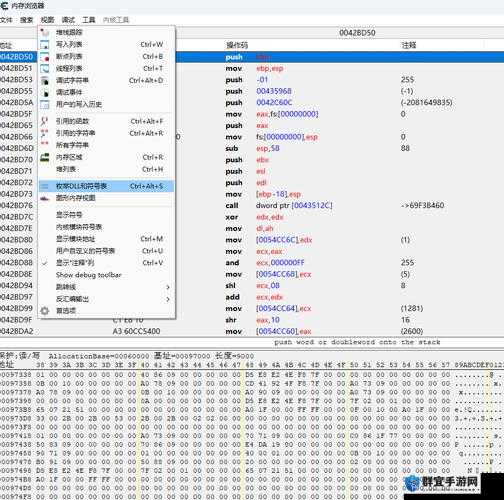Click the 图形内存视图 graphical memory view icon
Screen dimensions: 504x500
pyautogui.click(x=45, y=198)
